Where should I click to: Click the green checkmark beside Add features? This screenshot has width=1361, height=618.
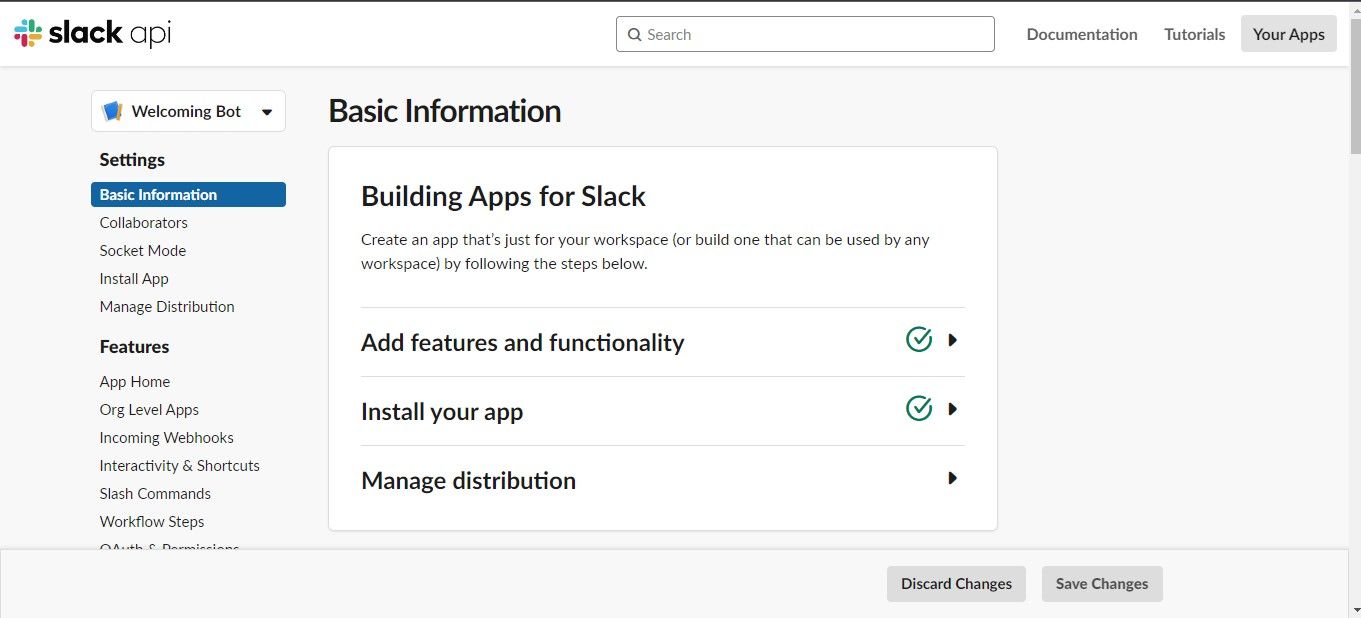918,340
